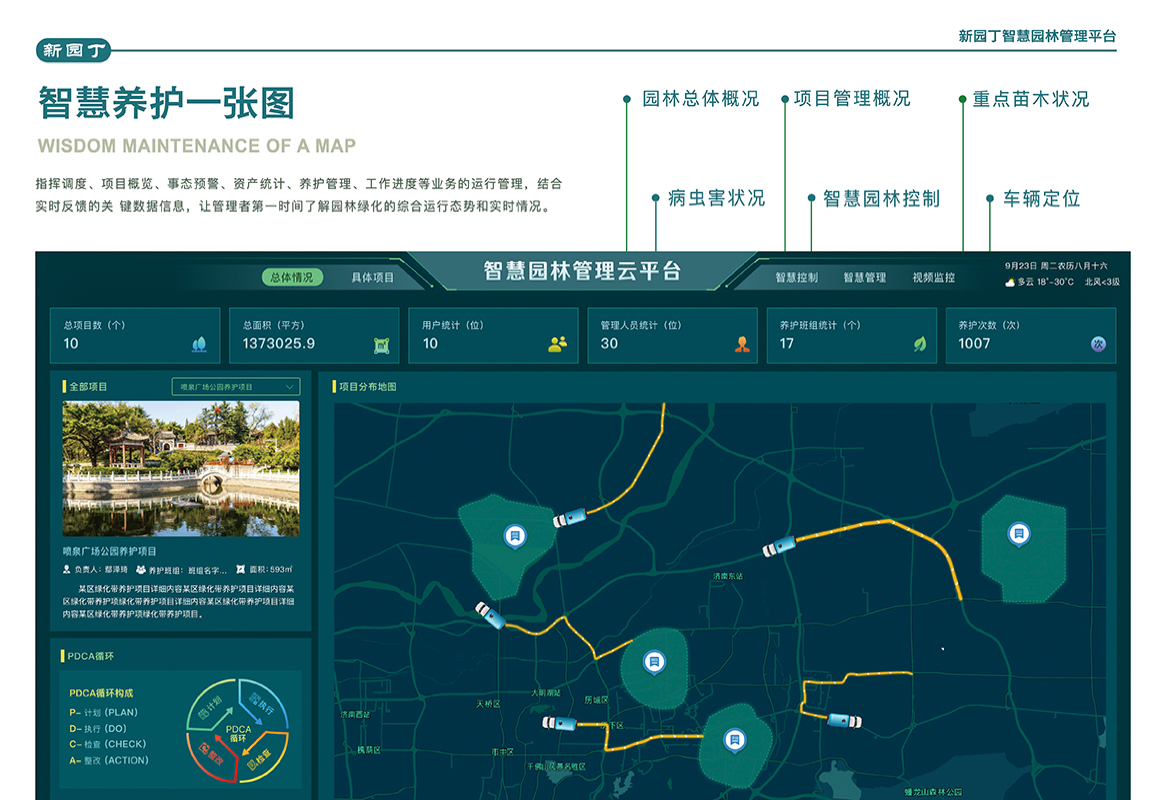1150x800 pixels.
Task: Click the 新园丁 logo badge
Action: (x=74, y=50)
